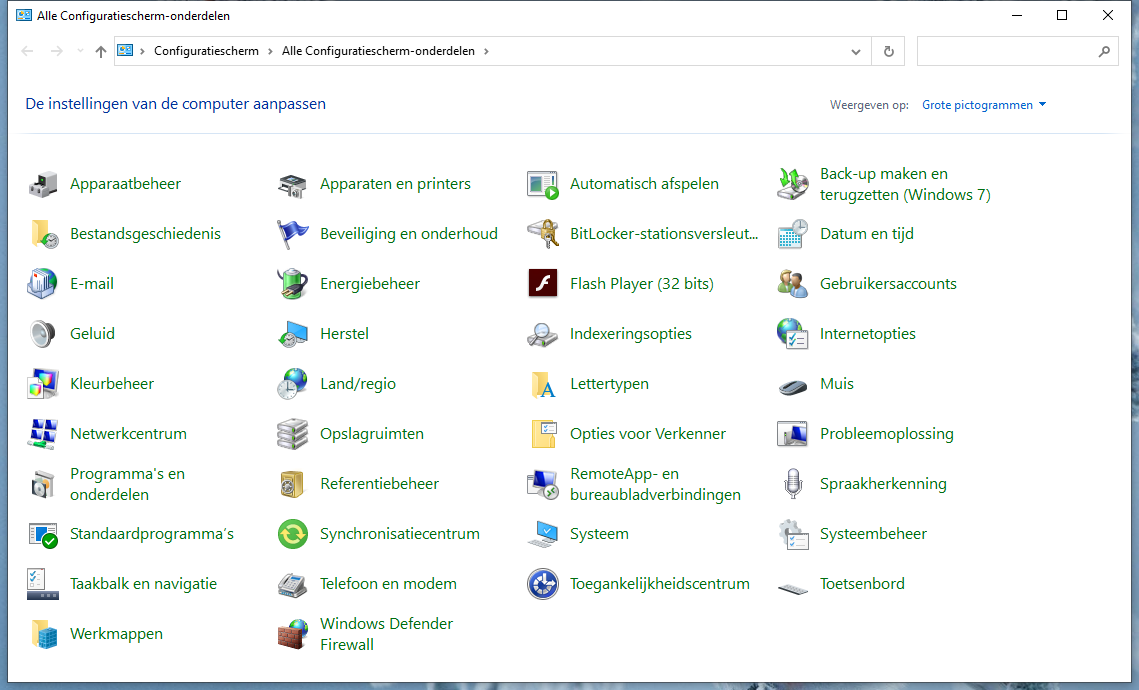The height and width of the screenshot is (690, 1139).
Task: Navigate up one level with Up arrow
Action: [x=101, y=51]
